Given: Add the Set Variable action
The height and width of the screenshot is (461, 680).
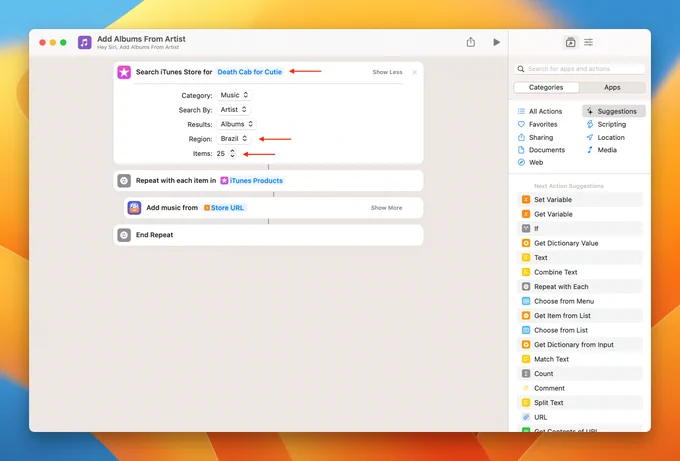Looking at the screenshot, I should click(580, 199).
